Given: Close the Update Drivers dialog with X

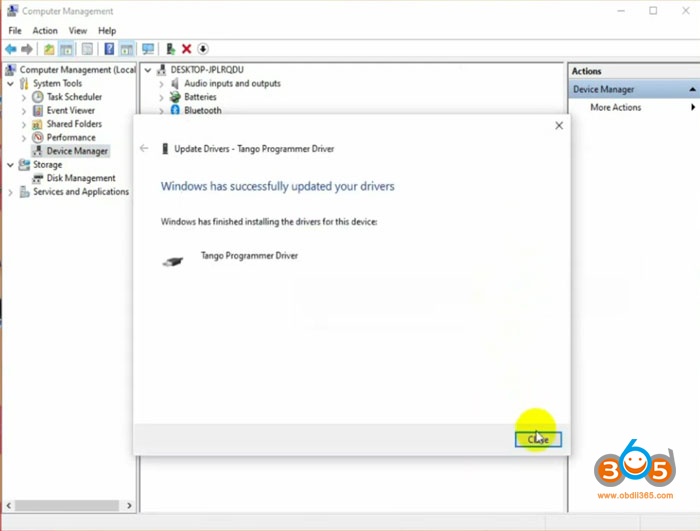Looking at the screenshot, I should 559,126.
